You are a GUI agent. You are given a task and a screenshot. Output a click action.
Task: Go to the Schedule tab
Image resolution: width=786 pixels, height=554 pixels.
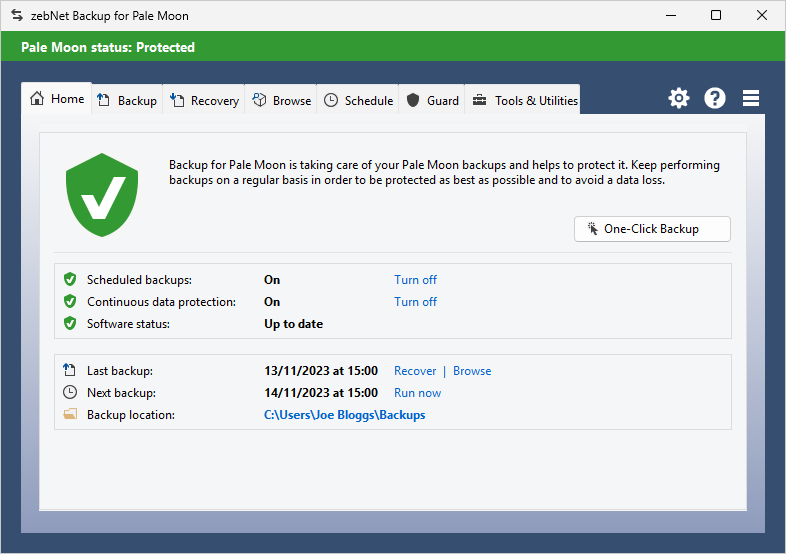click(358, 101)
